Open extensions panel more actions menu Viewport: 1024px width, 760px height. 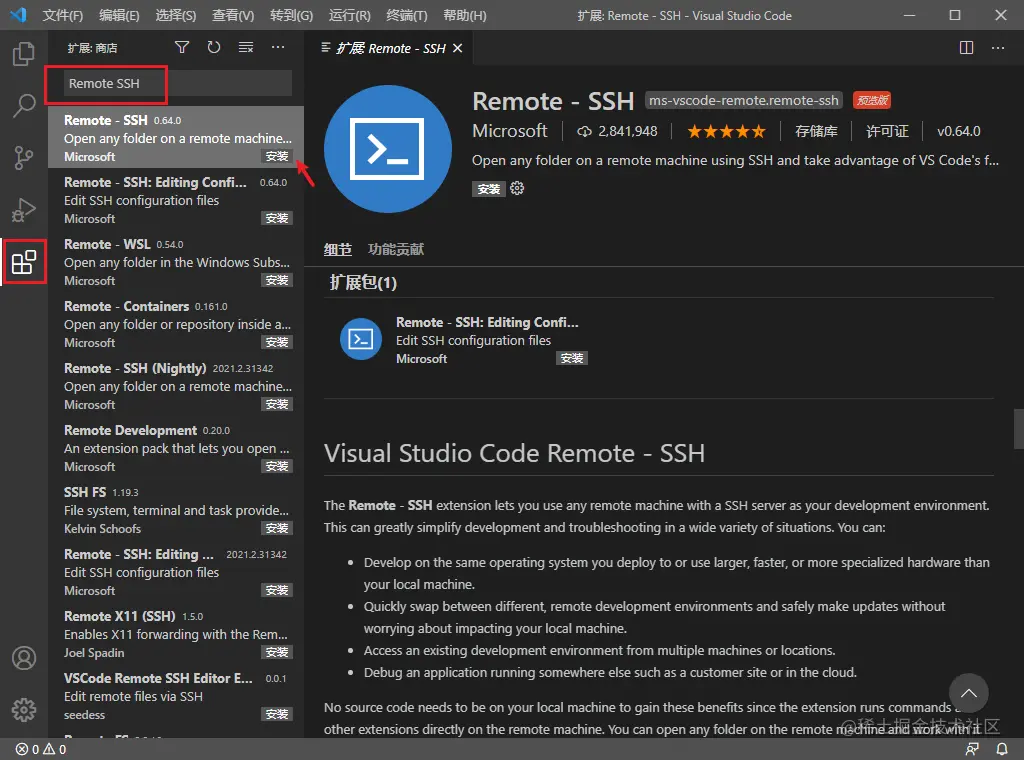tap(278, 48)
